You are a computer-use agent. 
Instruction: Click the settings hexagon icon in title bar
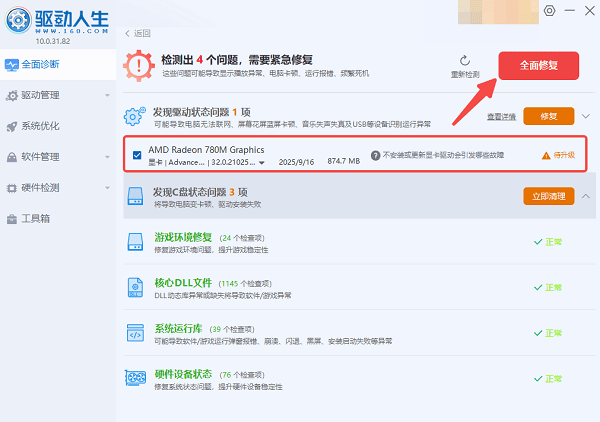tap(548, 10)
